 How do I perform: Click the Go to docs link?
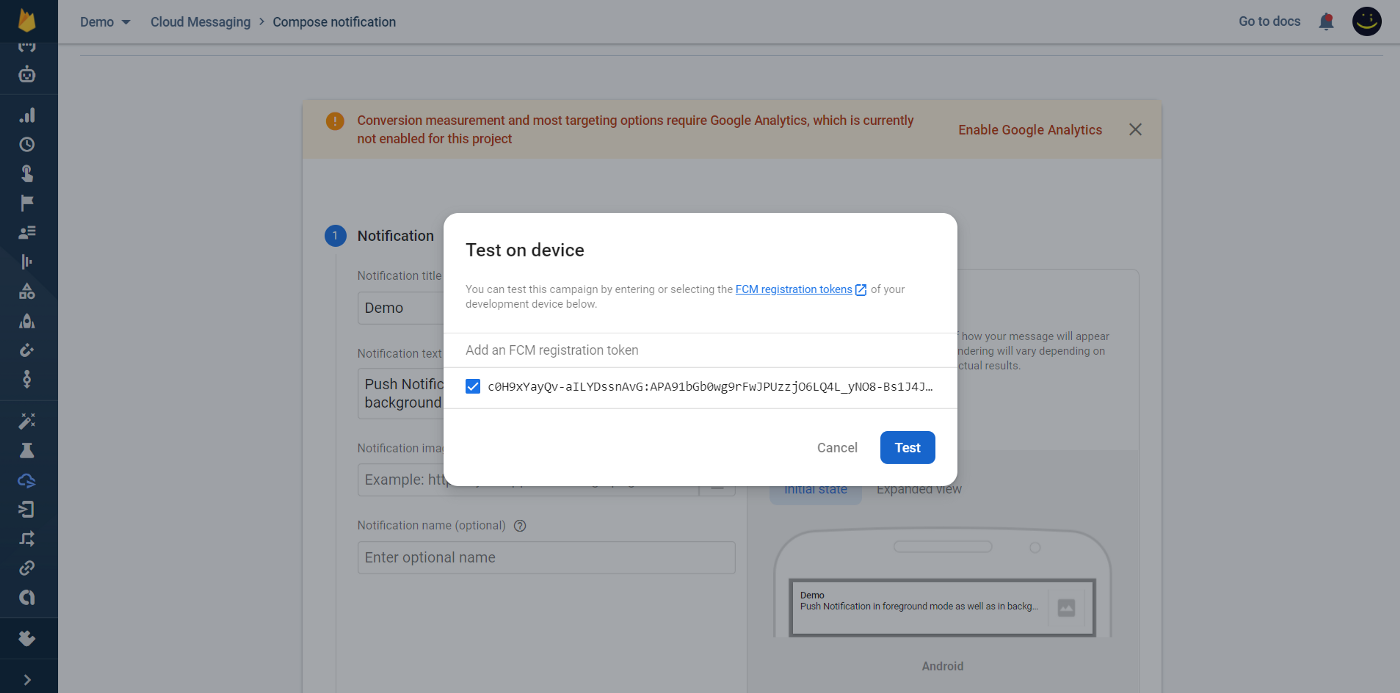tap(1269, 21)
